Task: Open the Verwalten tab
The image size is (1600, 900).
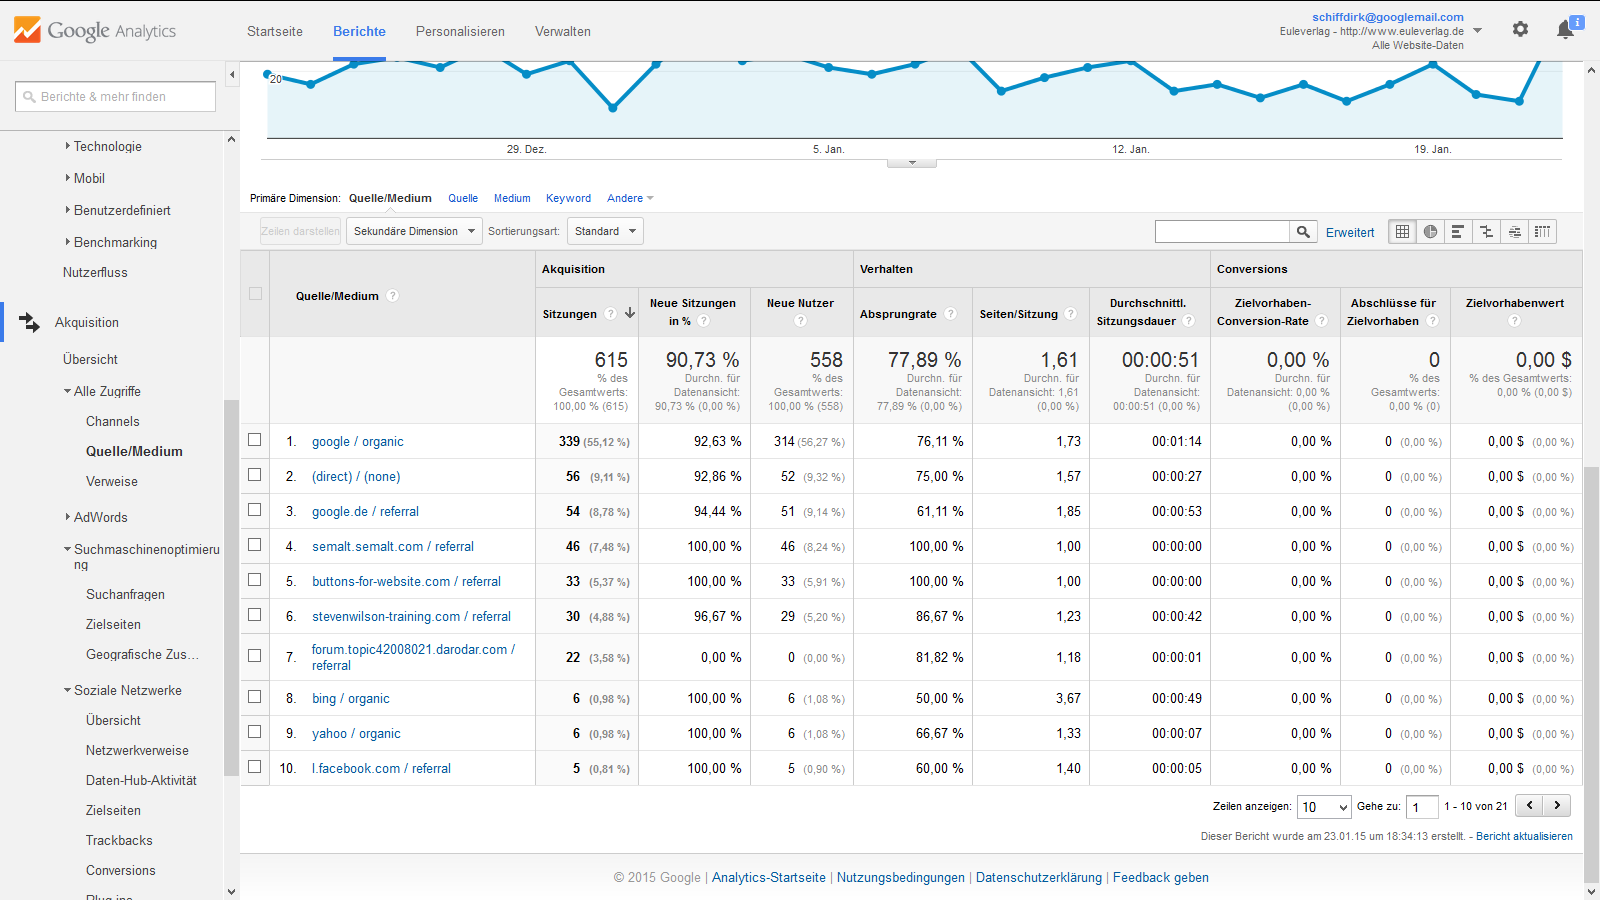Action: (x=563, y=31)
